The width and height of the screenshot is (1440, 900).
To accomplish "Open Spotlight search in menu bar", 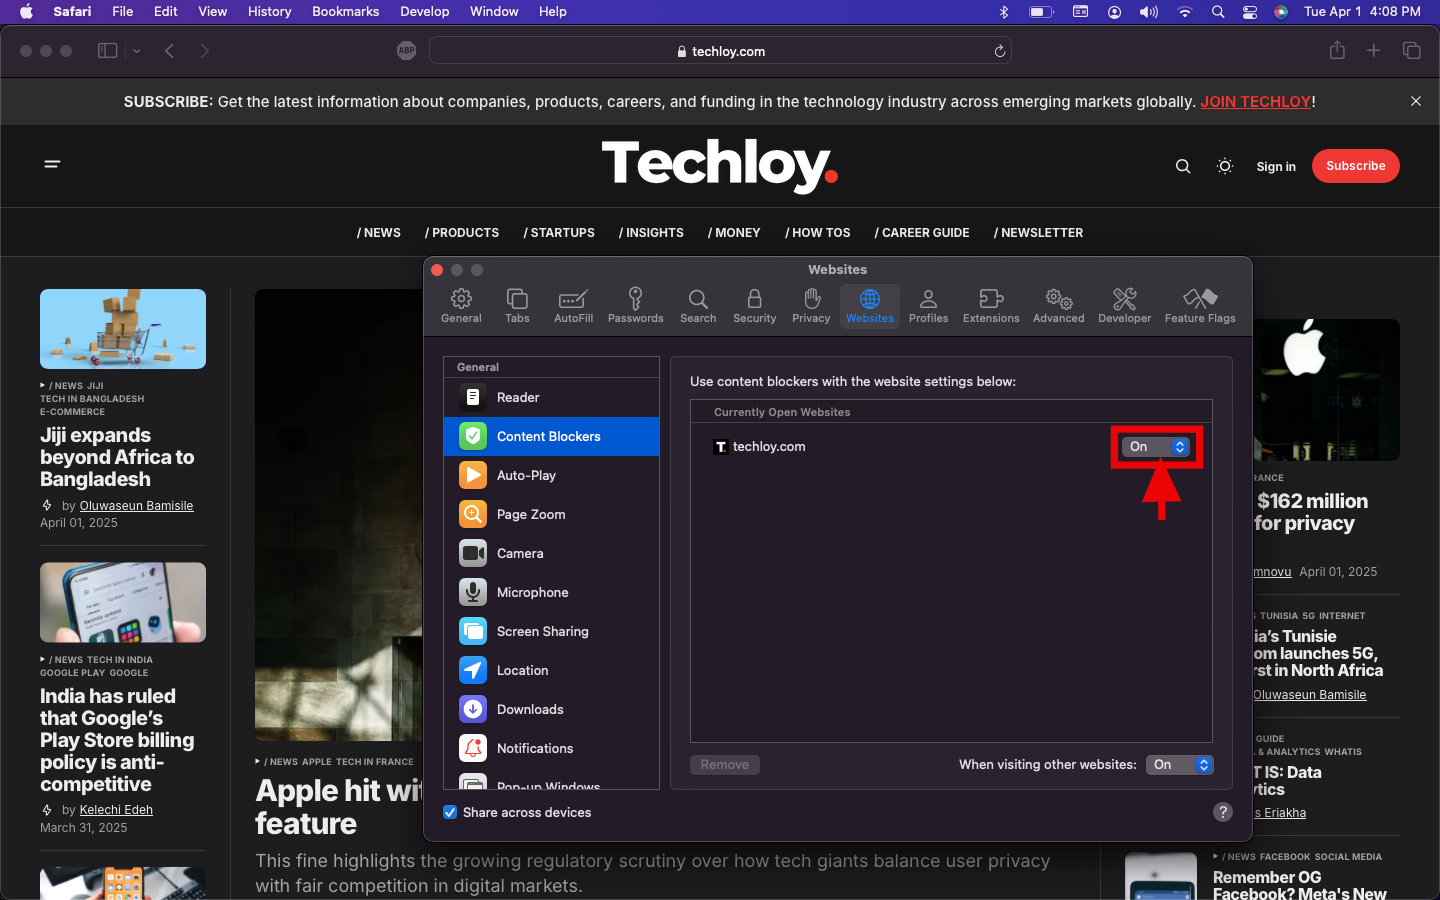I will (x=1217, y=12).
